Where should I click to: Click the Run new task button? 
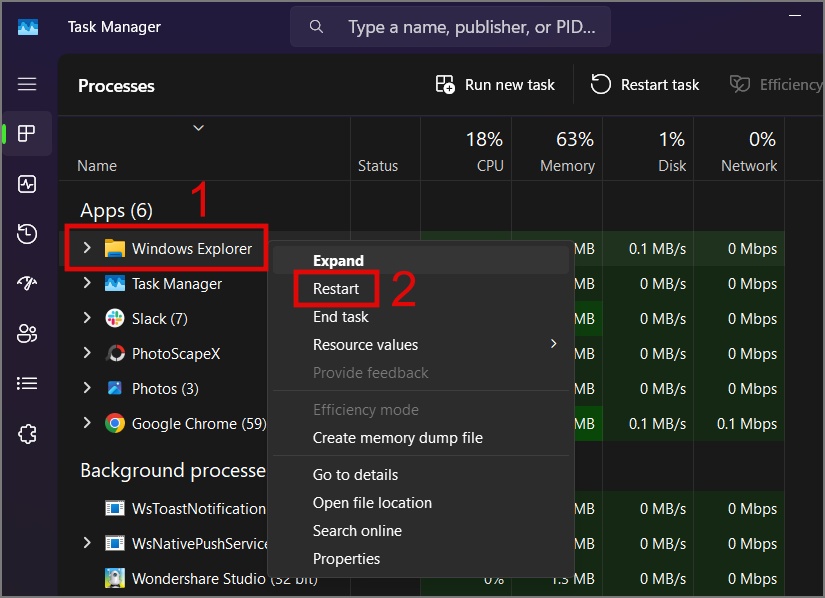pyautogui.click(x=494, y=84)
